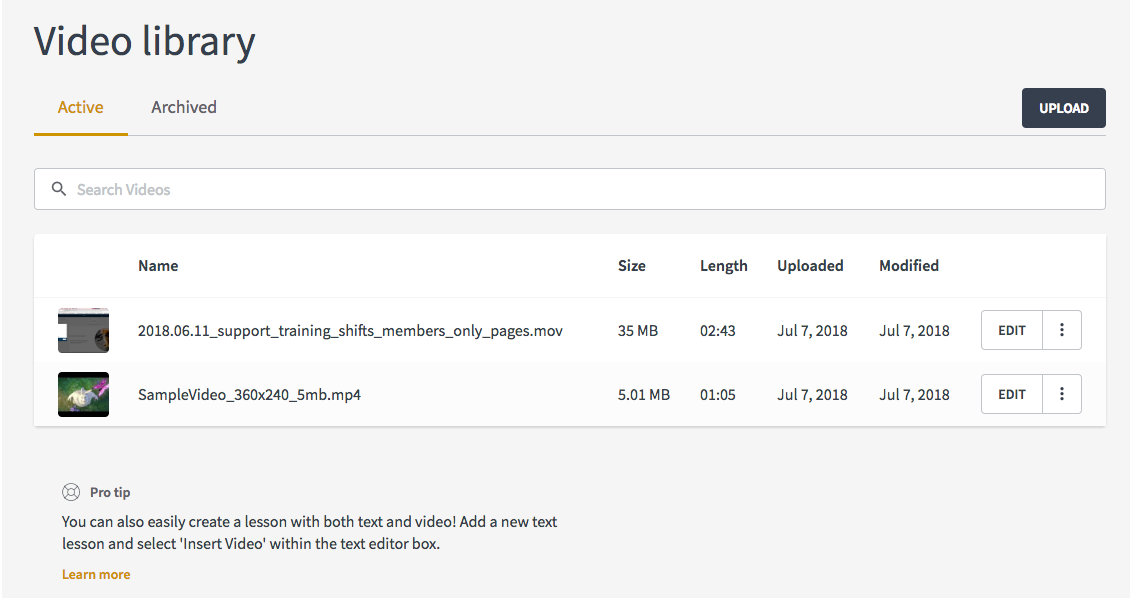Click the lifebuoy Pro tip icon
Screen dimensions: 1130x598
70,492
